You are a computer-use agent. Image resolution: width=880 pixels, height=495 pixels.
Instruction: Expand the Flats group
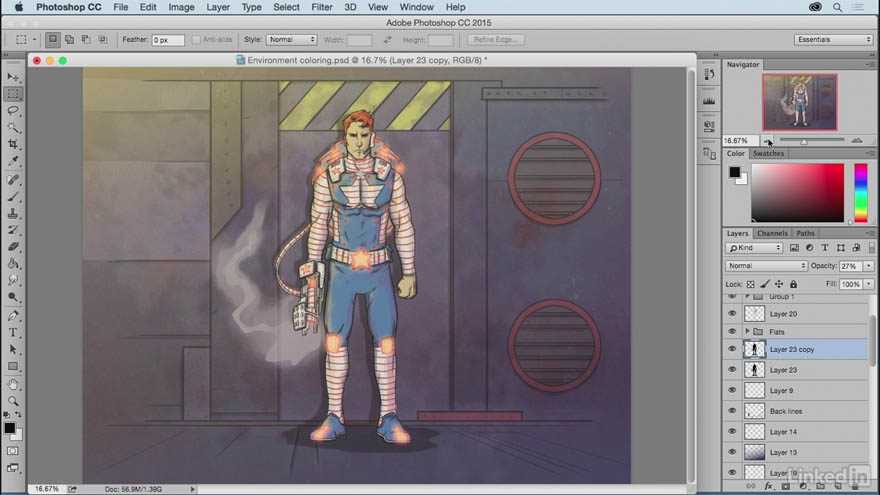tap(747, 332)
